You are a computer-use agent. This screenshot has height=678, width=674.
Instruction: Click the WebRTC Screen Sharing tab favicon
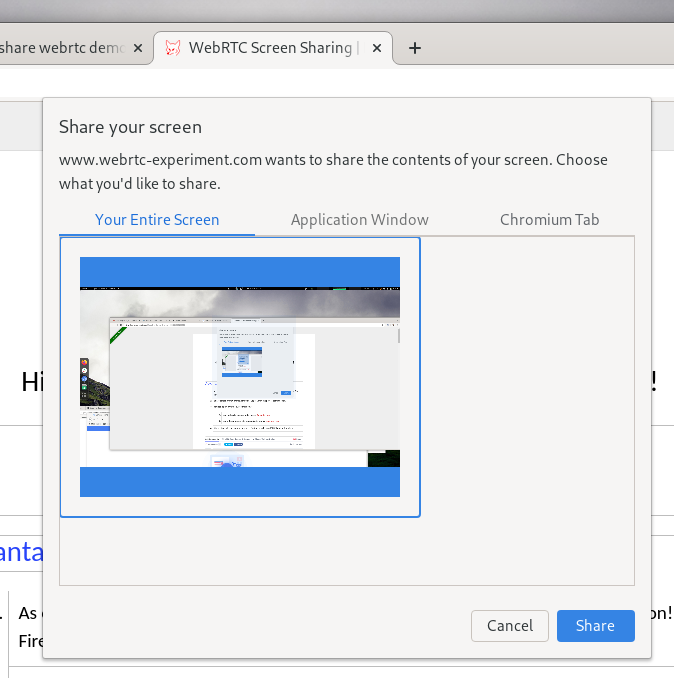point(173,48)
